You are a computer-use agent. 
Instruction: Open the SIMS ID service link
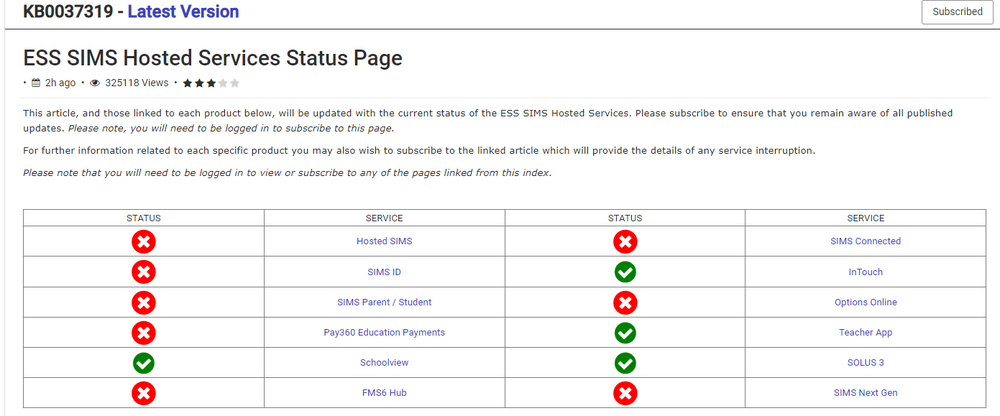pos(384,272)
